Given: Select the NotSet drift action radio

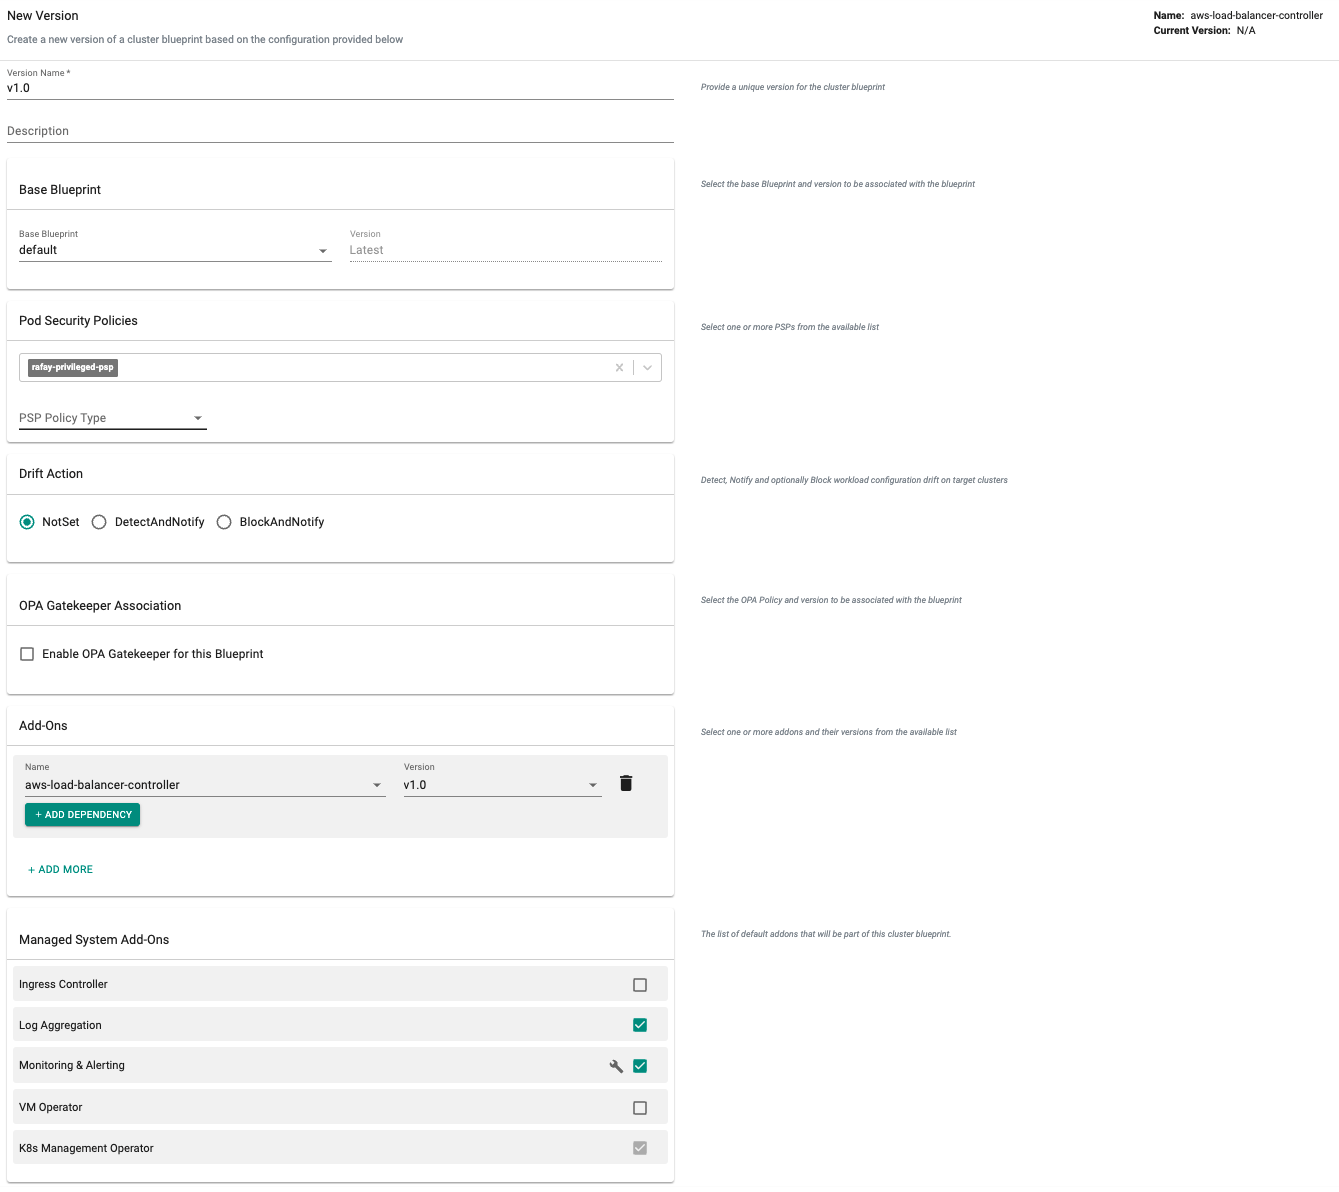Looking at the screenshot, I should click(27, 522).
